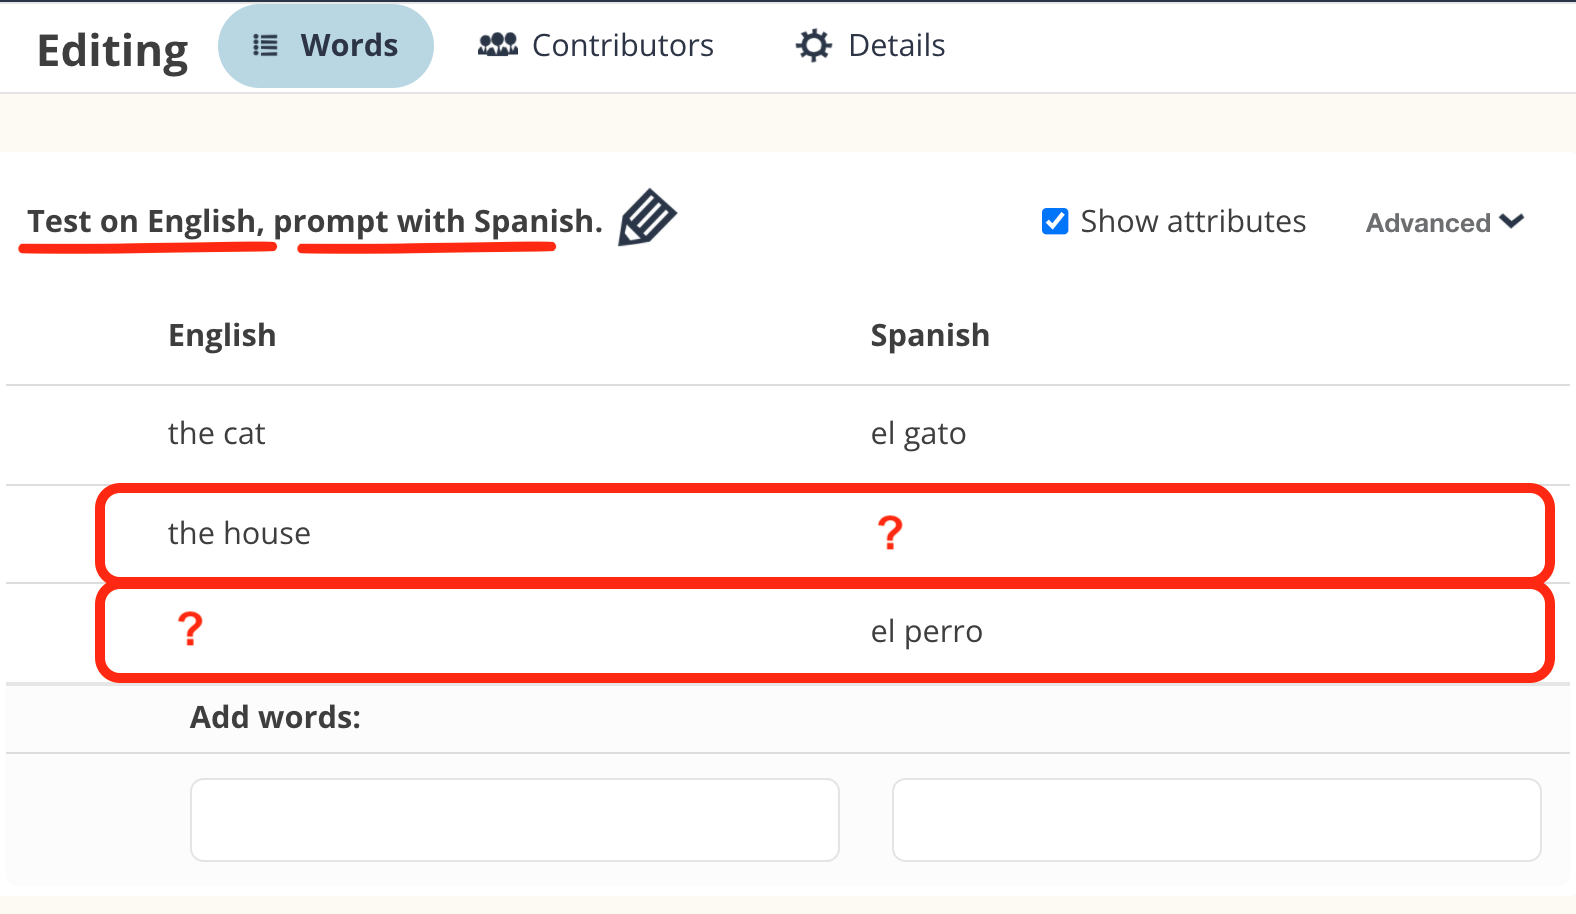Click the English column header
1576x914 pixels.
pyautogui.click(x=222, y=335)
